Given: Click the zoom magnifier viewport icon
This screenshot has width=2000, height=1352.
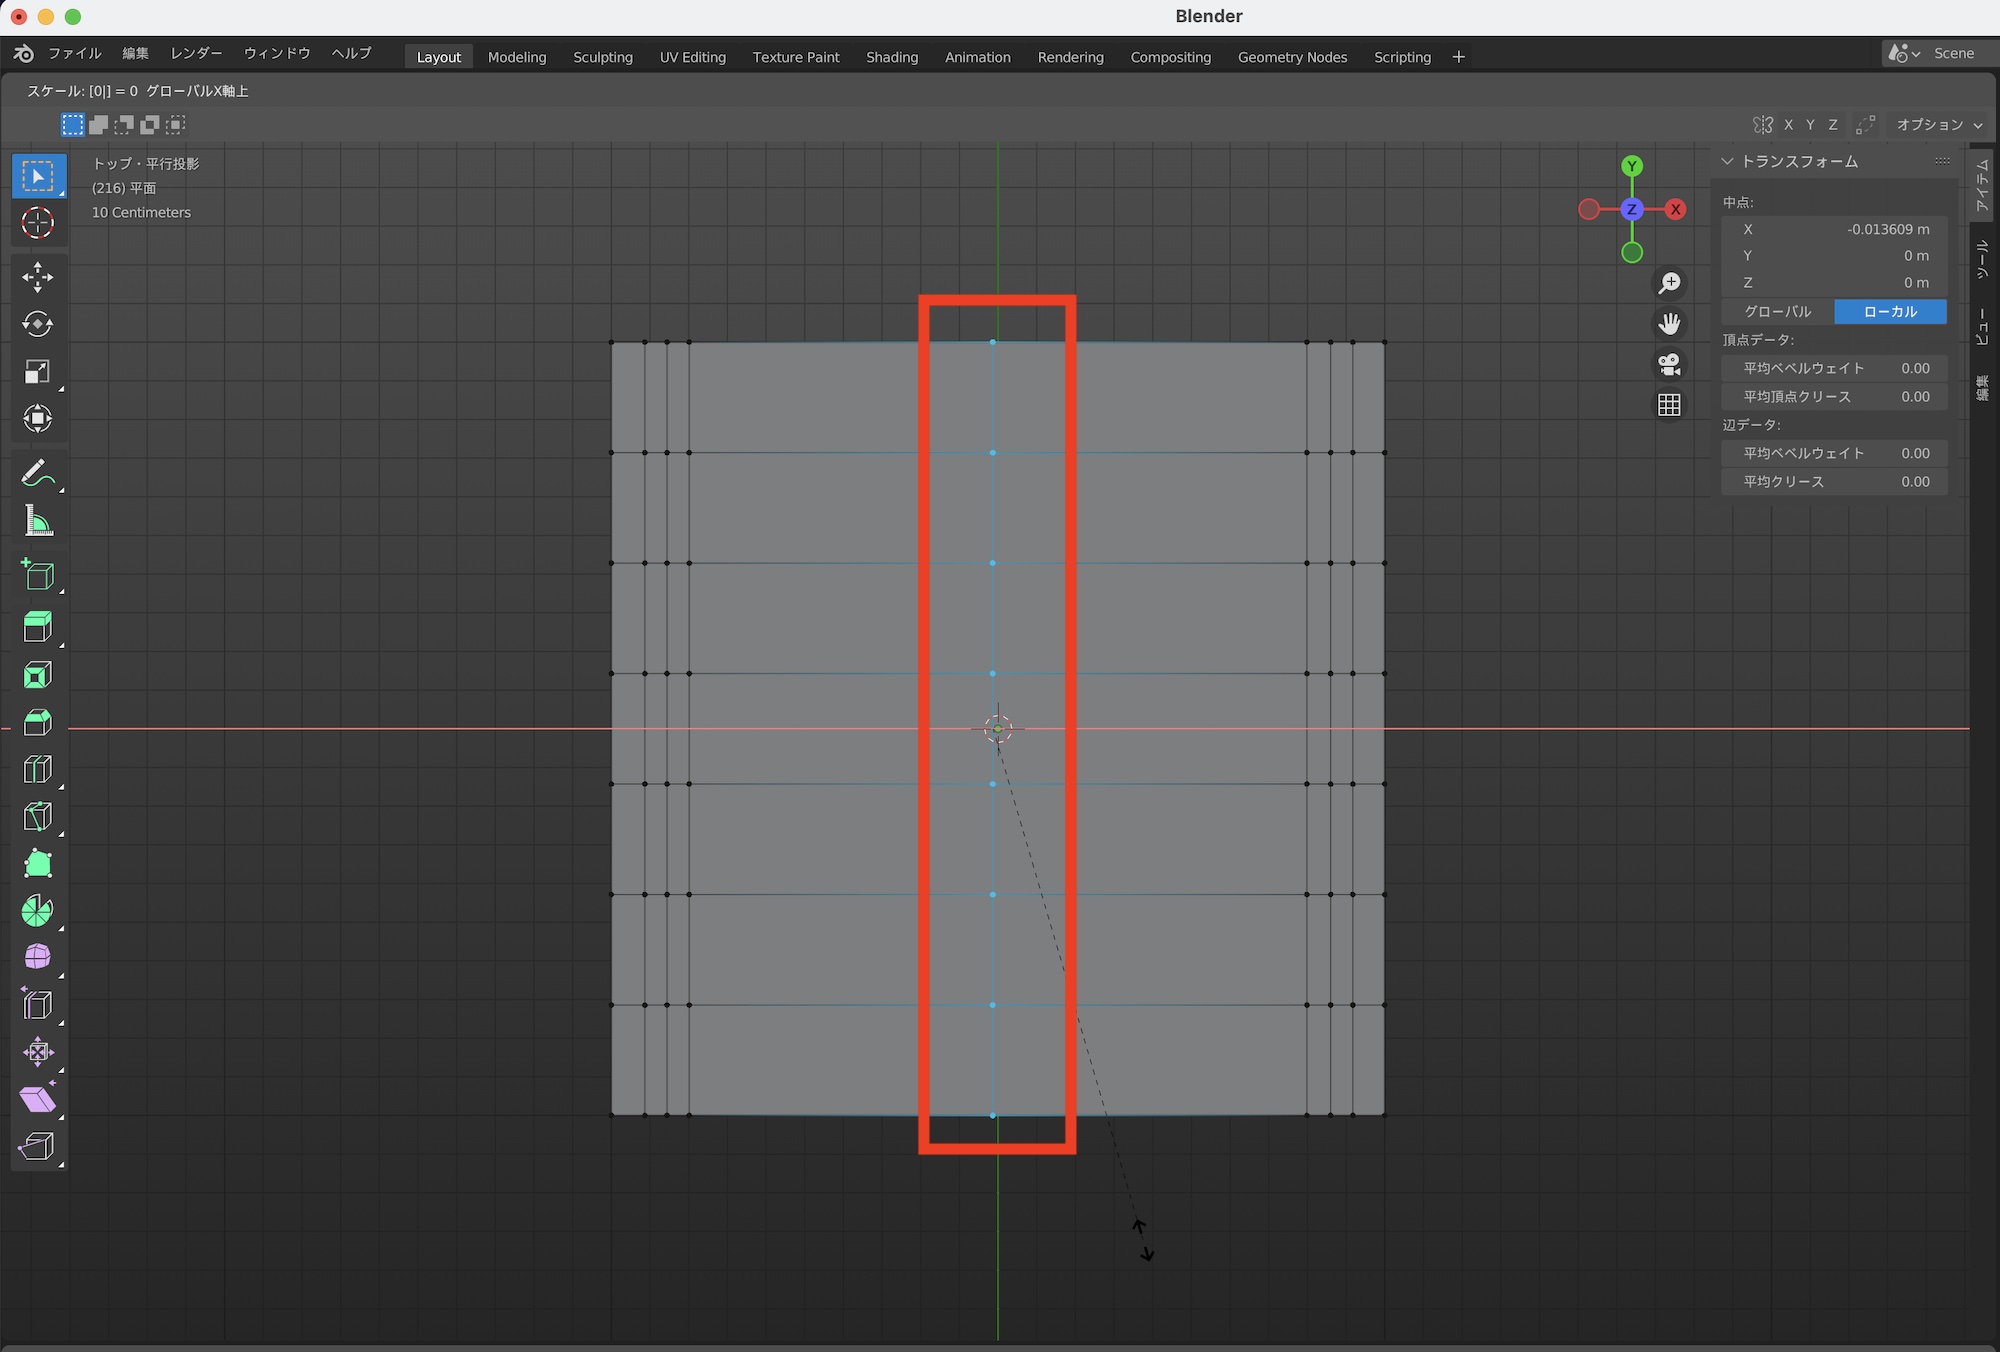Looking at the screenshot, I should click(x=1669, y=283).
